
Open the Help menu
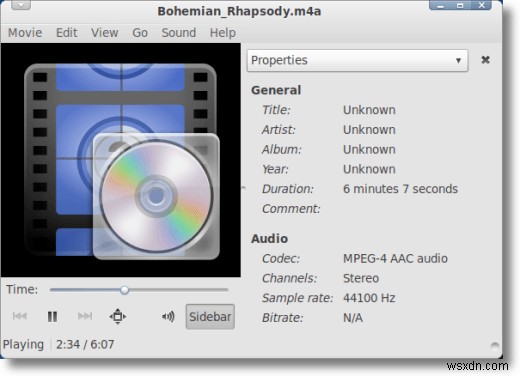(223, 33)
